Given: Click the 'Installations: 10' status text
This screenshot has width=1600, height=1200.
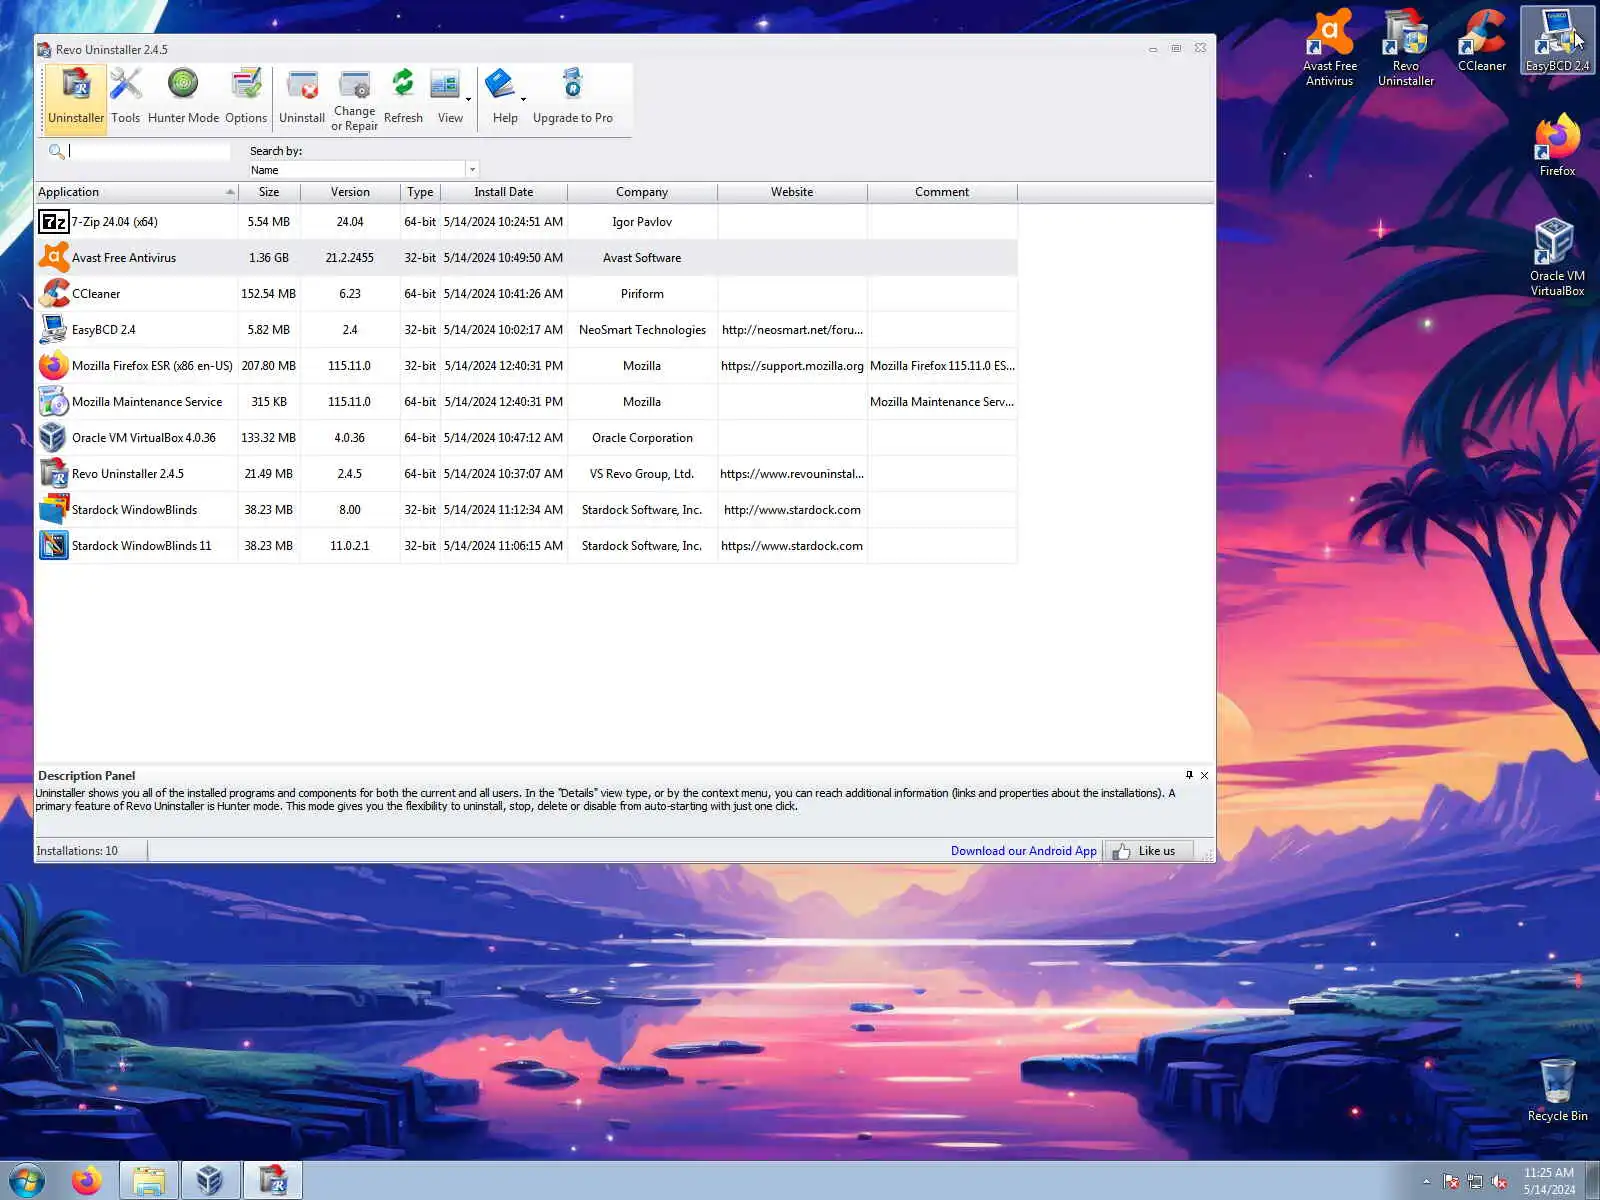Looking at the screenshot, I should pyautogui.click(x=77, y=851).
